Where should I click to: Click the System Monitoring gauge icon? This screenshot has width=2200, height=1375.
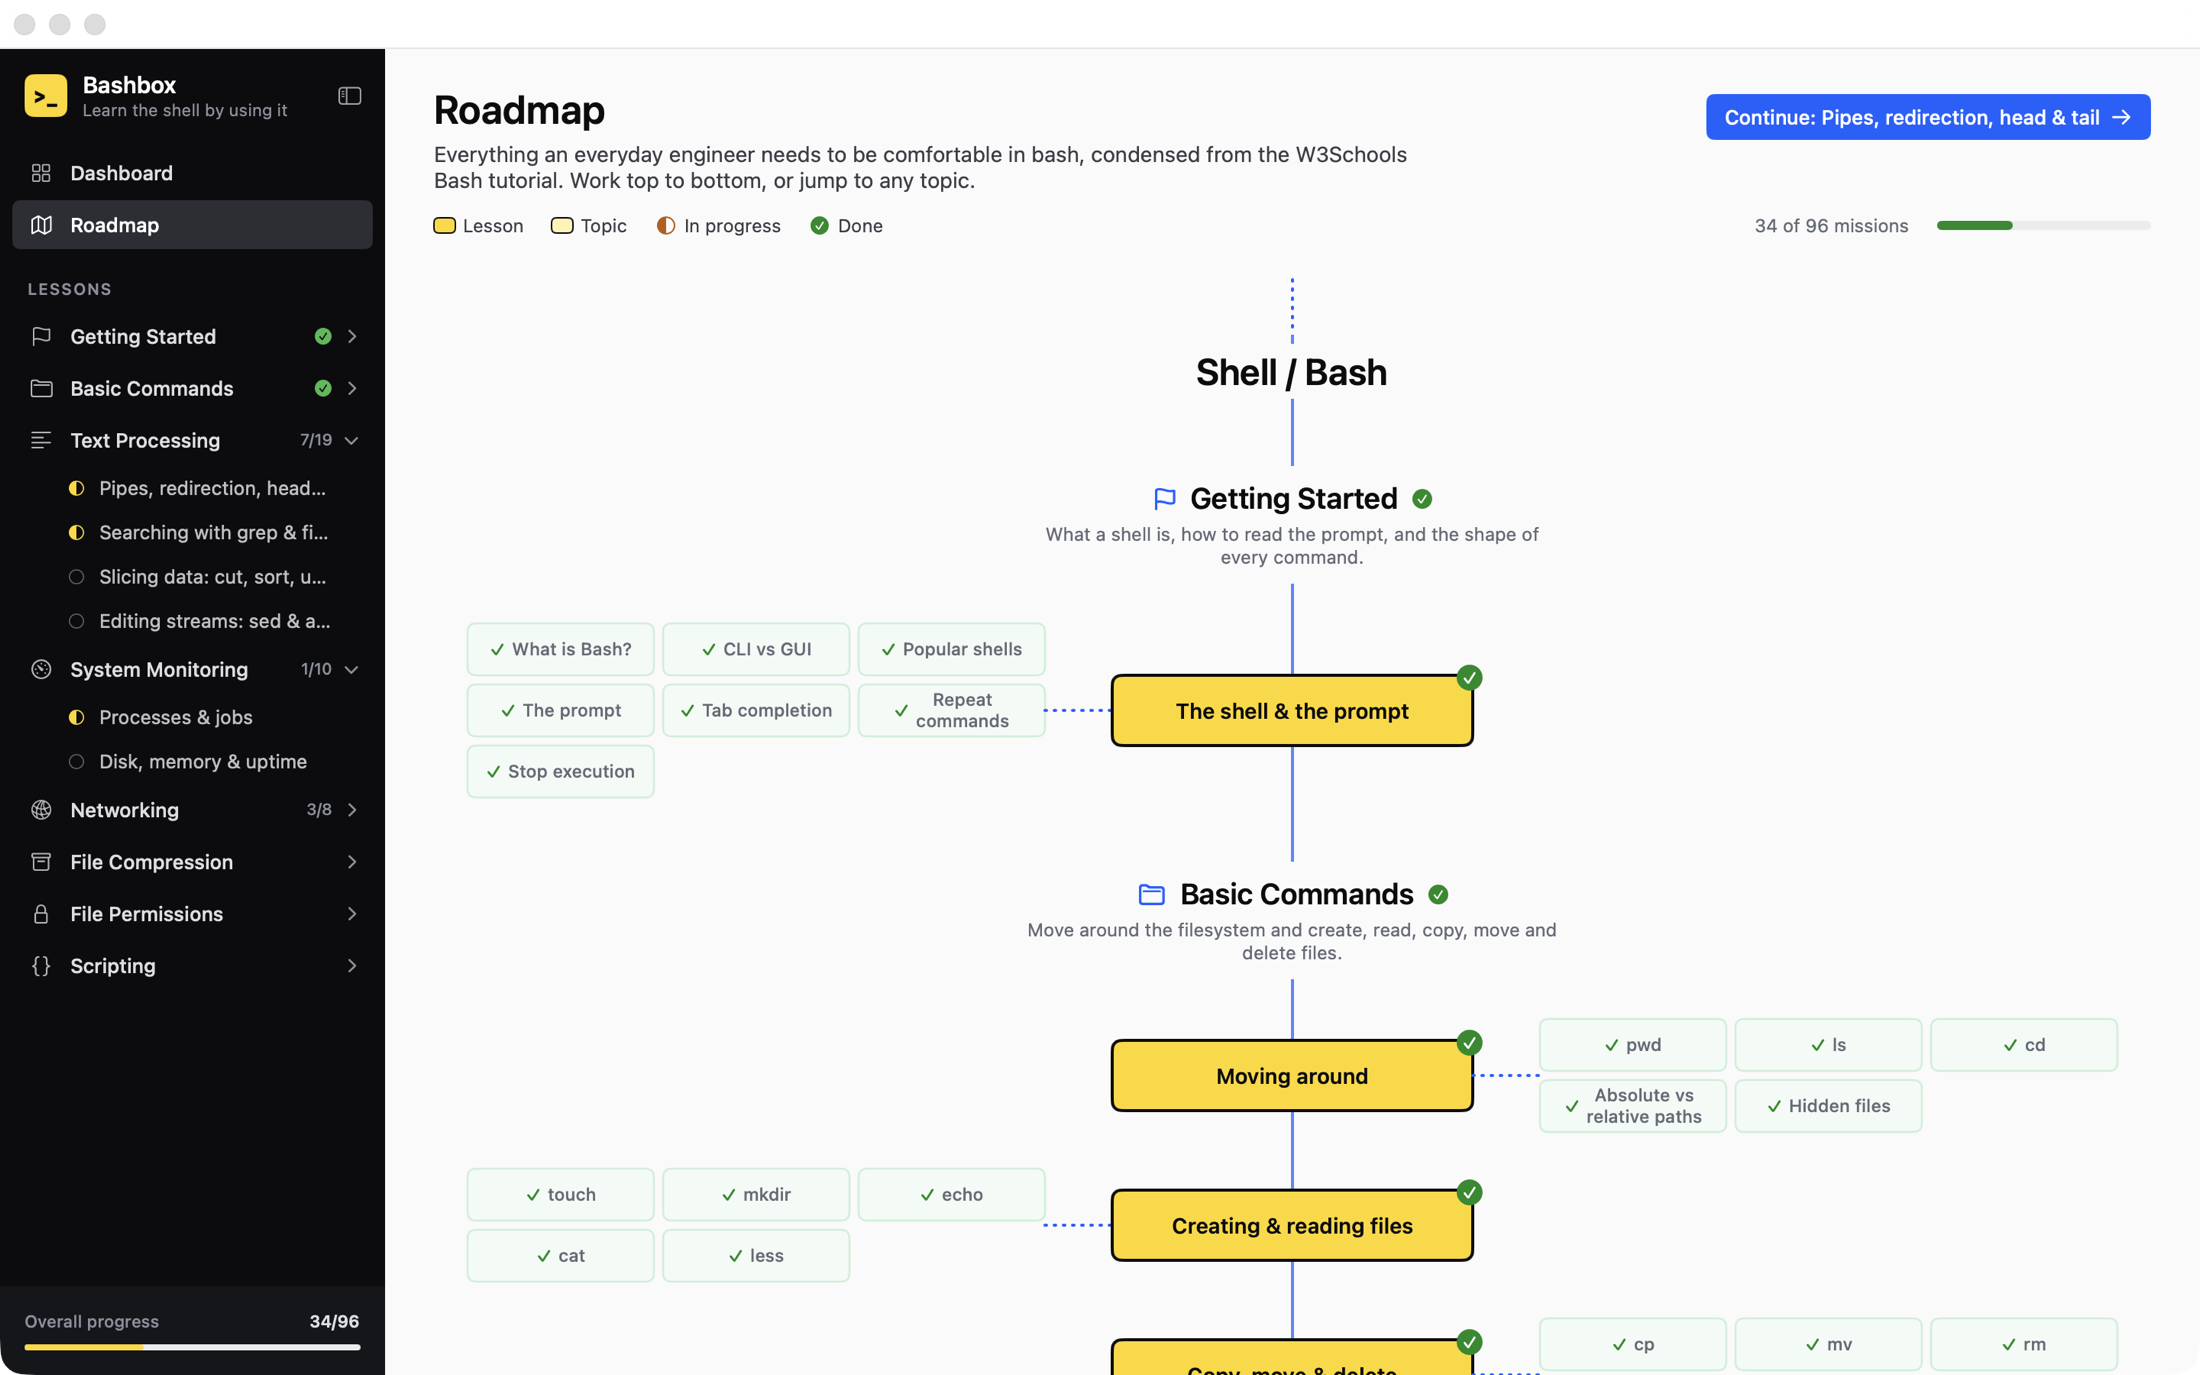click(x=41, y=669)
